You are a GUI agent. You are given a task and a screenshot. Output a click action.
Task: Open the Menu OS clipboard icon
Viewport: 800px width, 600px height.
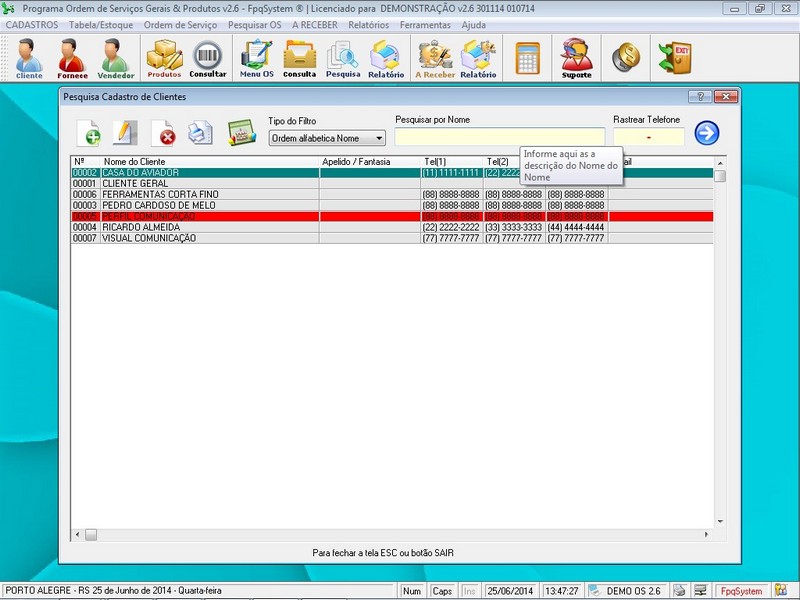click(x=256, y=59)
